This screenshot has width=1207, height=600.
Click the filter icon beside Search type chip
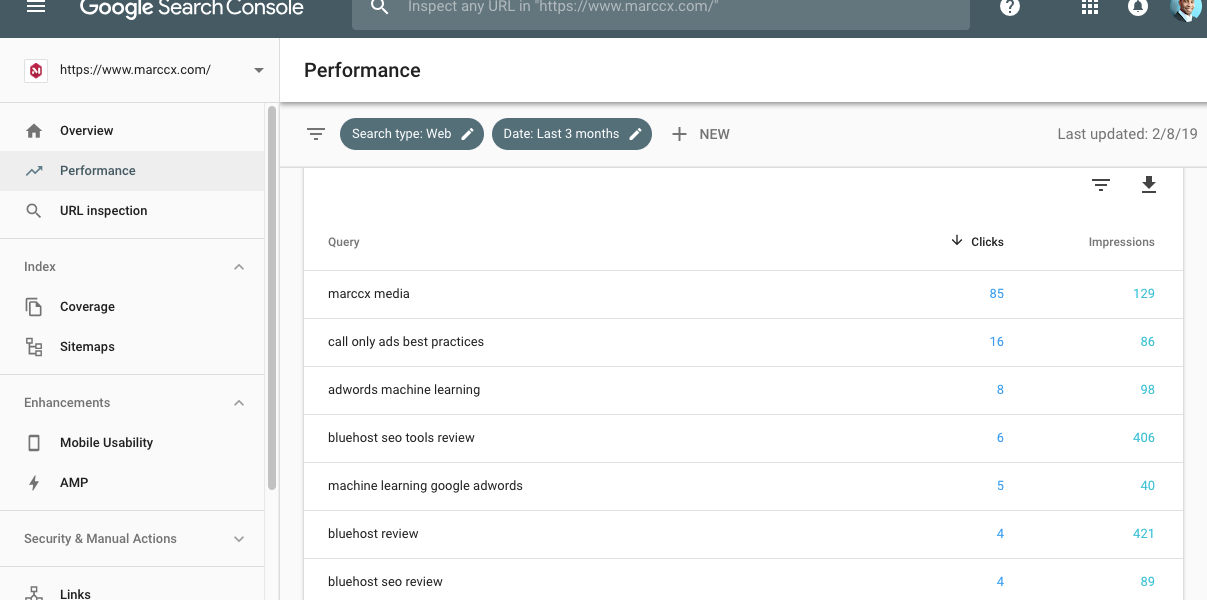[316, 134]
